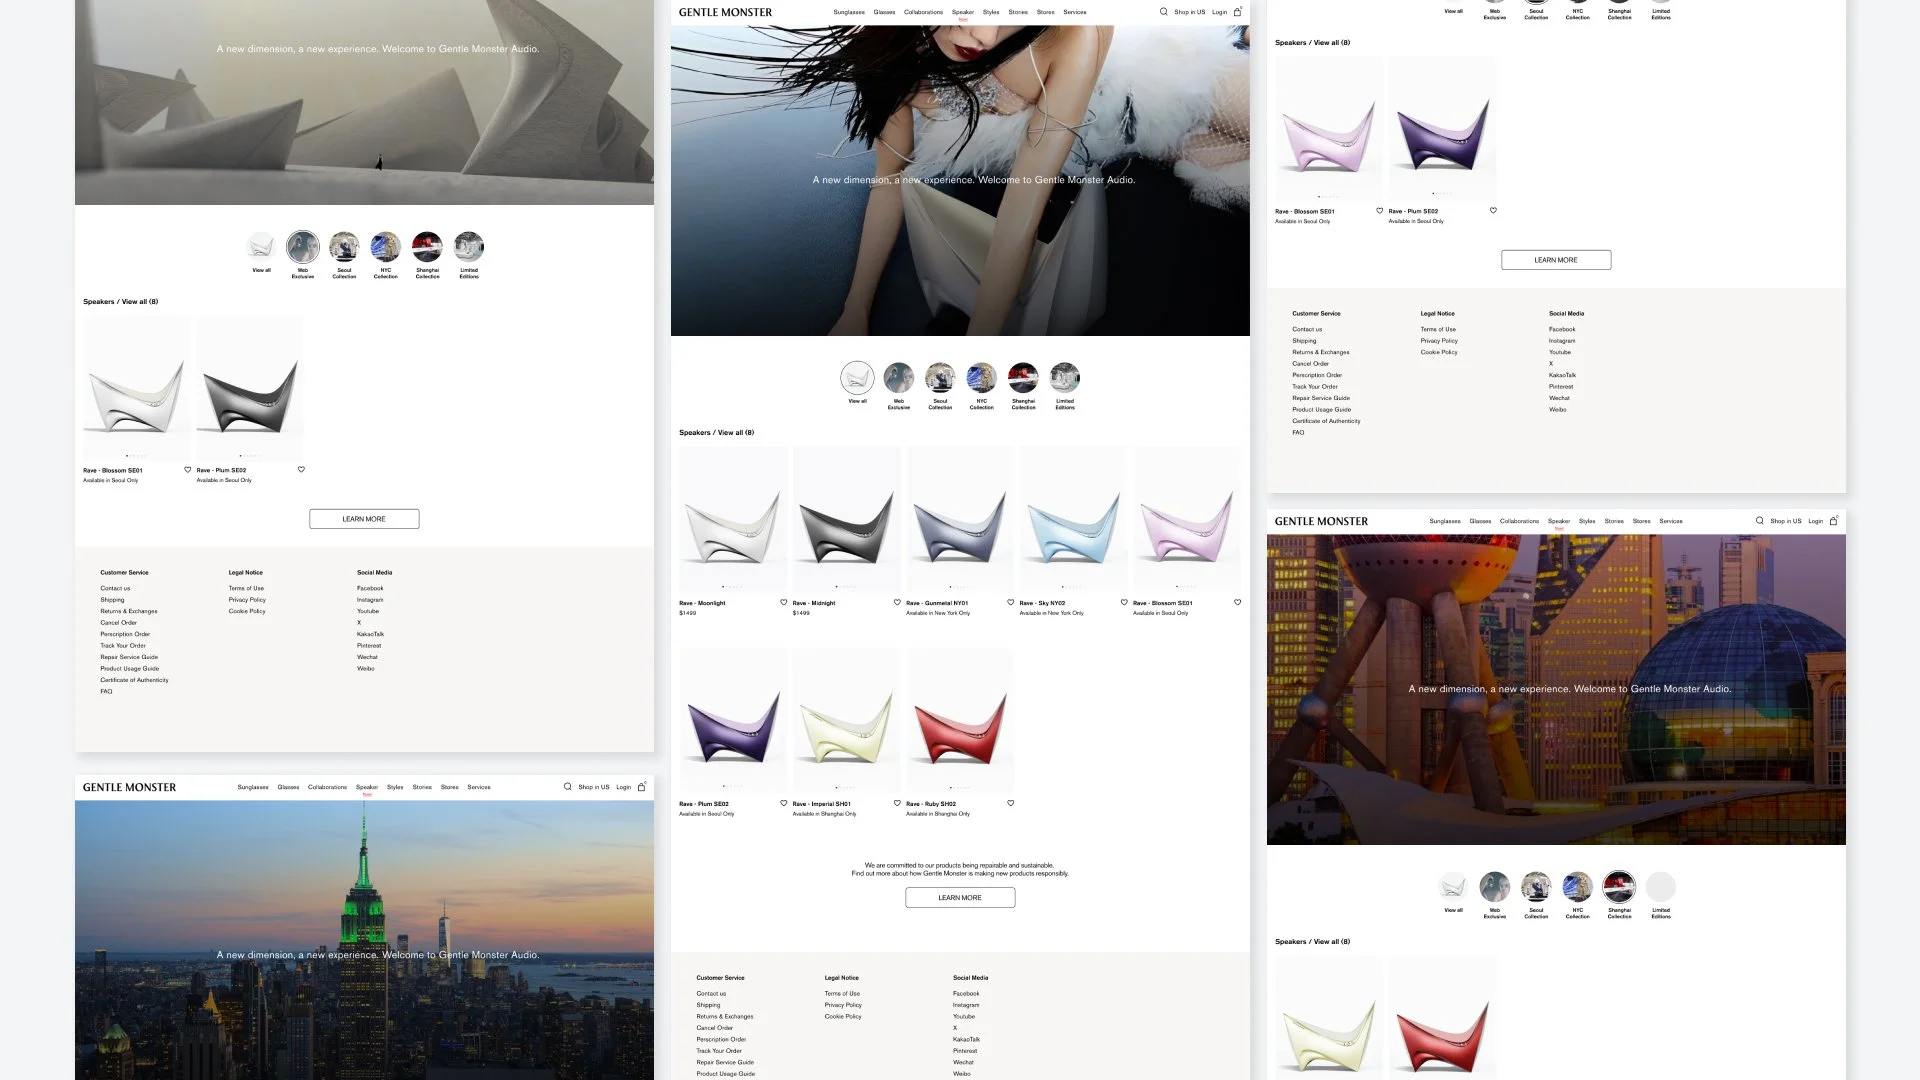Click heart icon beside Rave - Ruby SH02

pyautogui.click(x=1011, y=803)
